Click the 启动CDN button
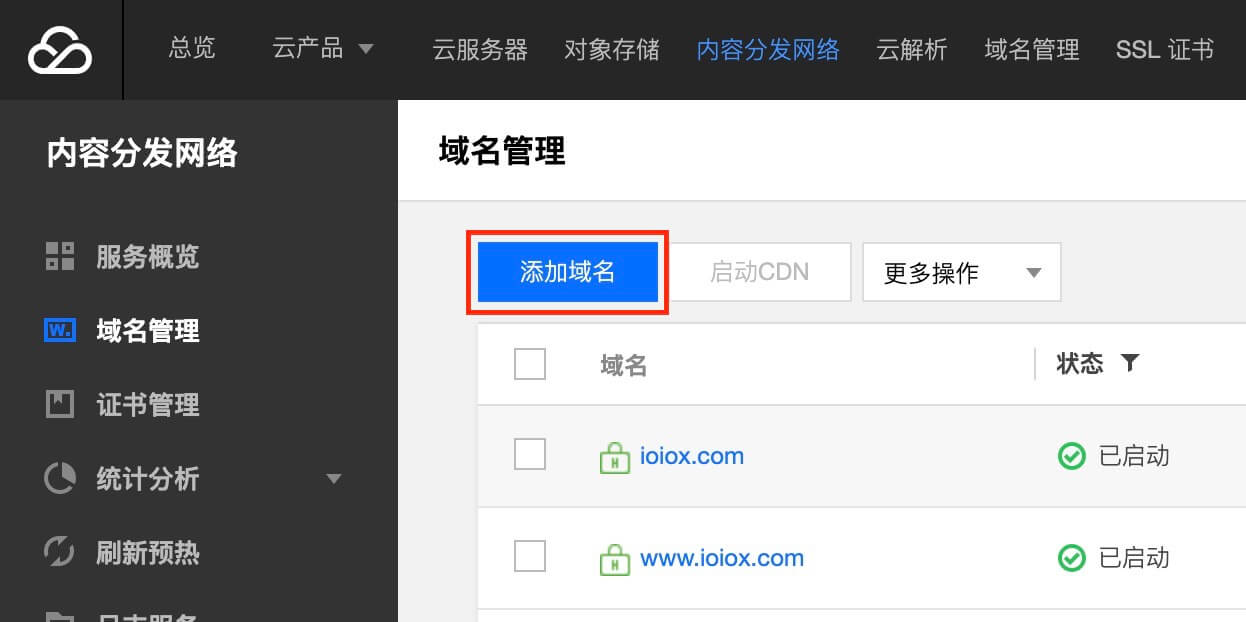1246x622 pixels. (759, 272)
